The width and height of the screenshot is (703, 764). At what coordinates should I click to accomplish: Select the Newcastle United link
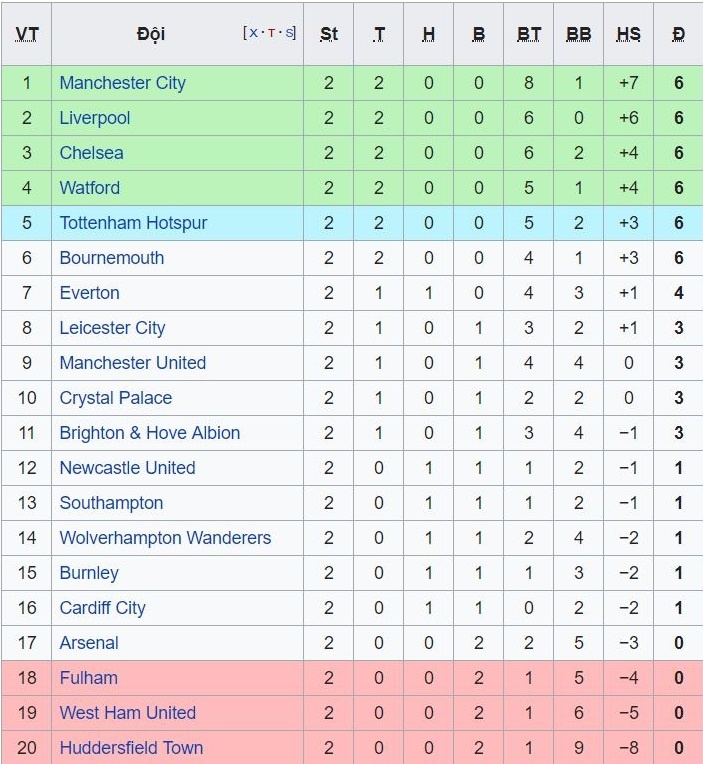click(x=127, y=468)
